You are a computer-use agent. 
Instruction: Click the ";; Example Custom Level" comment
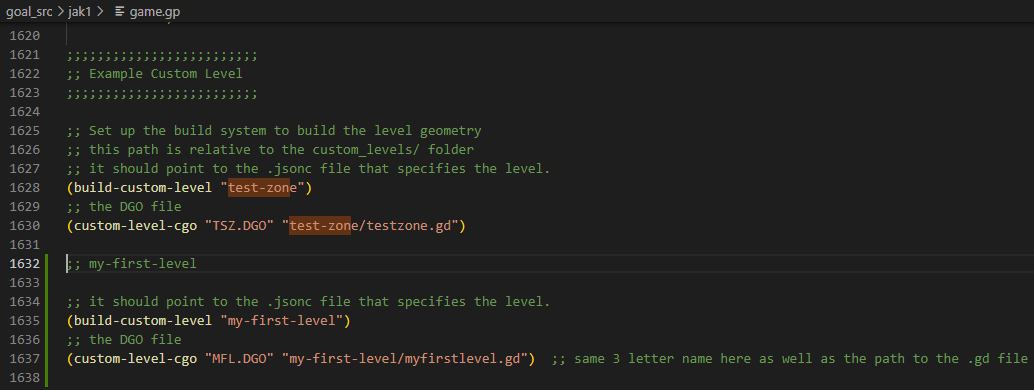[x=154, y=73]
